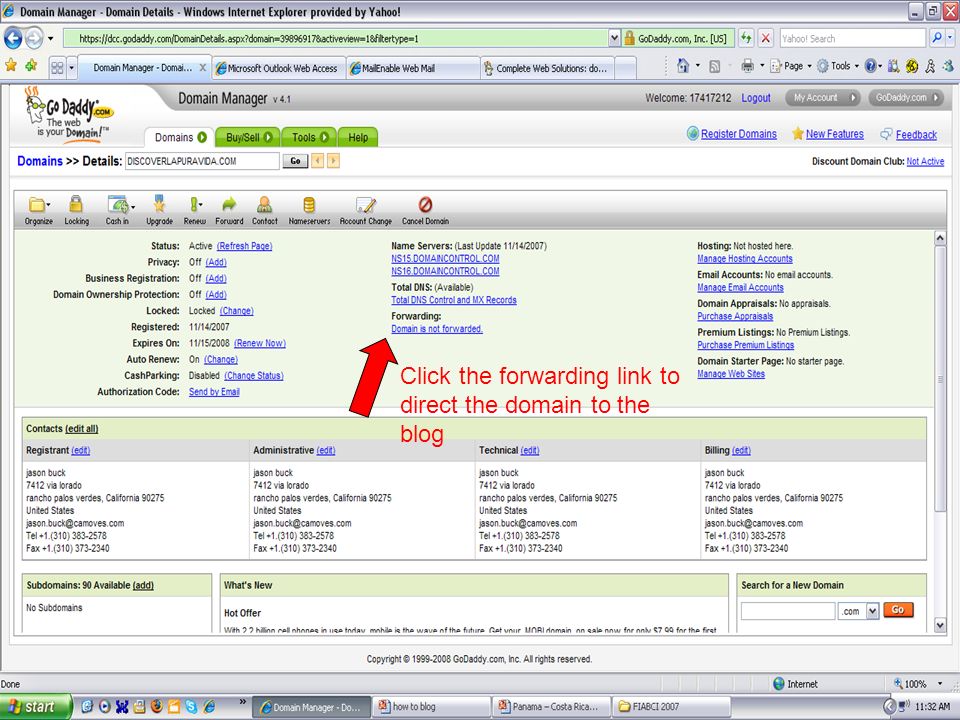The image size is (960, 720).
Task: Click the Add to Favorites icon
Action: (x=31, y=66)
